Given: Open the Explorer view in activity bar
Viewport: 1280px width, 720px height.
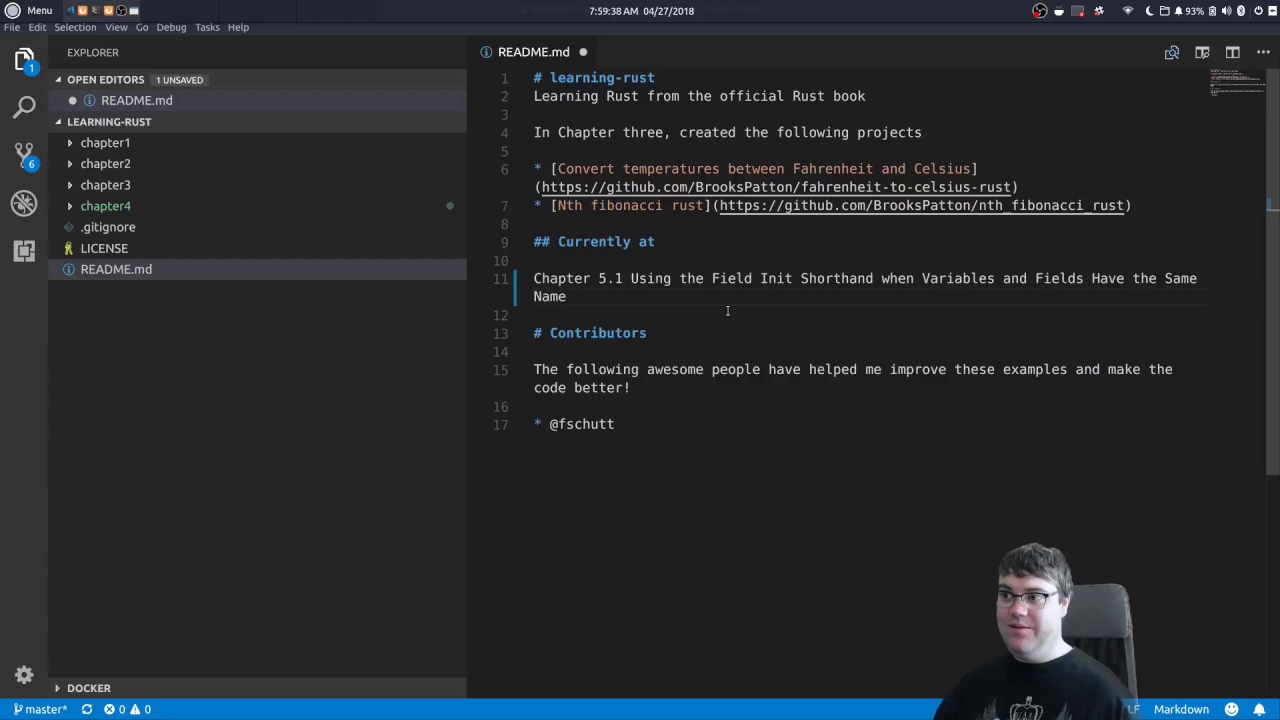Looking at the screenshot, I should click(24, 58).
